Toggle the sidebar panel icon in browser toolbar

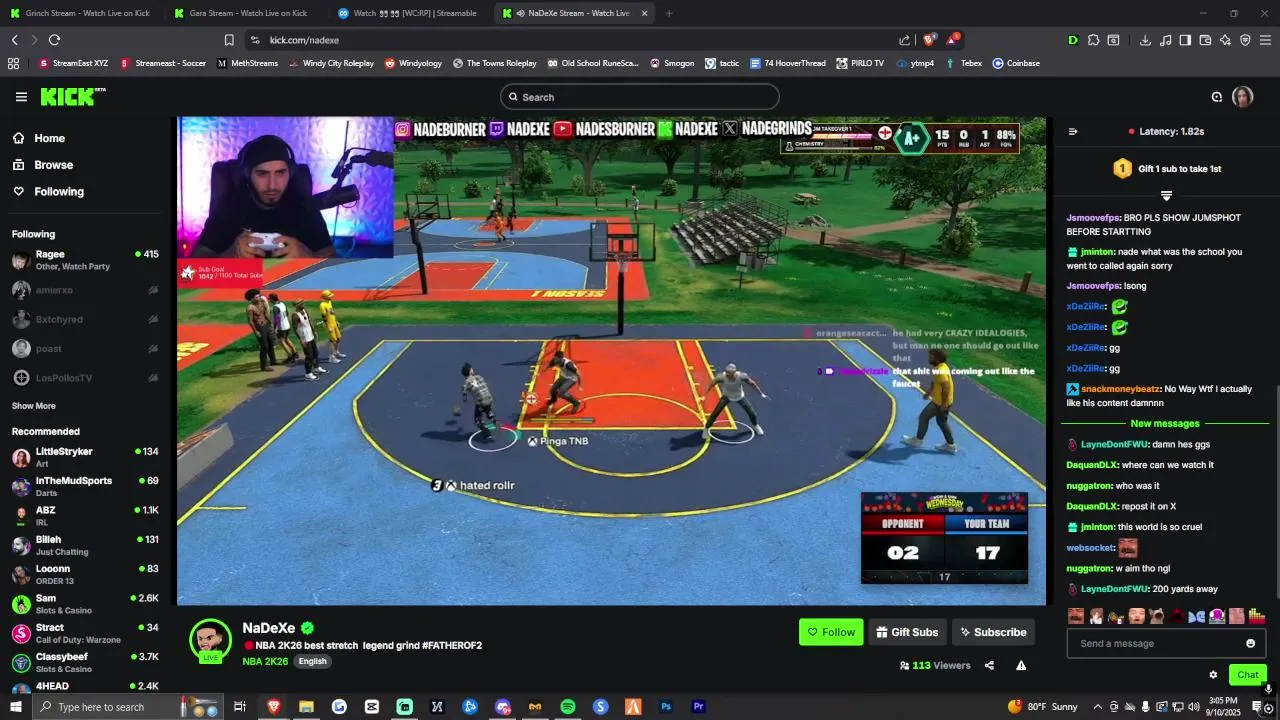[1185, 40]
